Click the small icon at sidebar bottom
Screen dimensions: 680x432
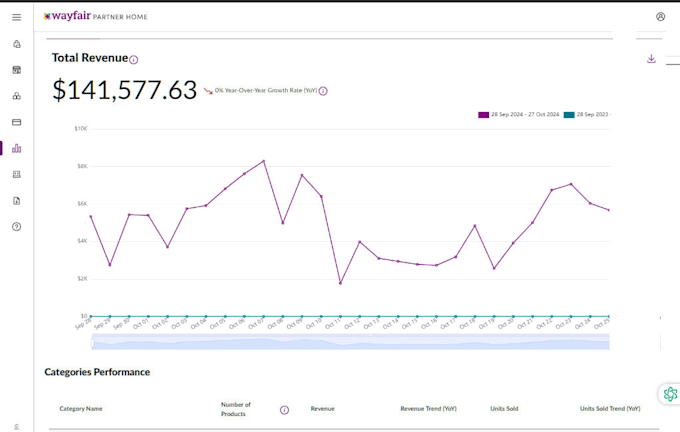click(16, 427)
